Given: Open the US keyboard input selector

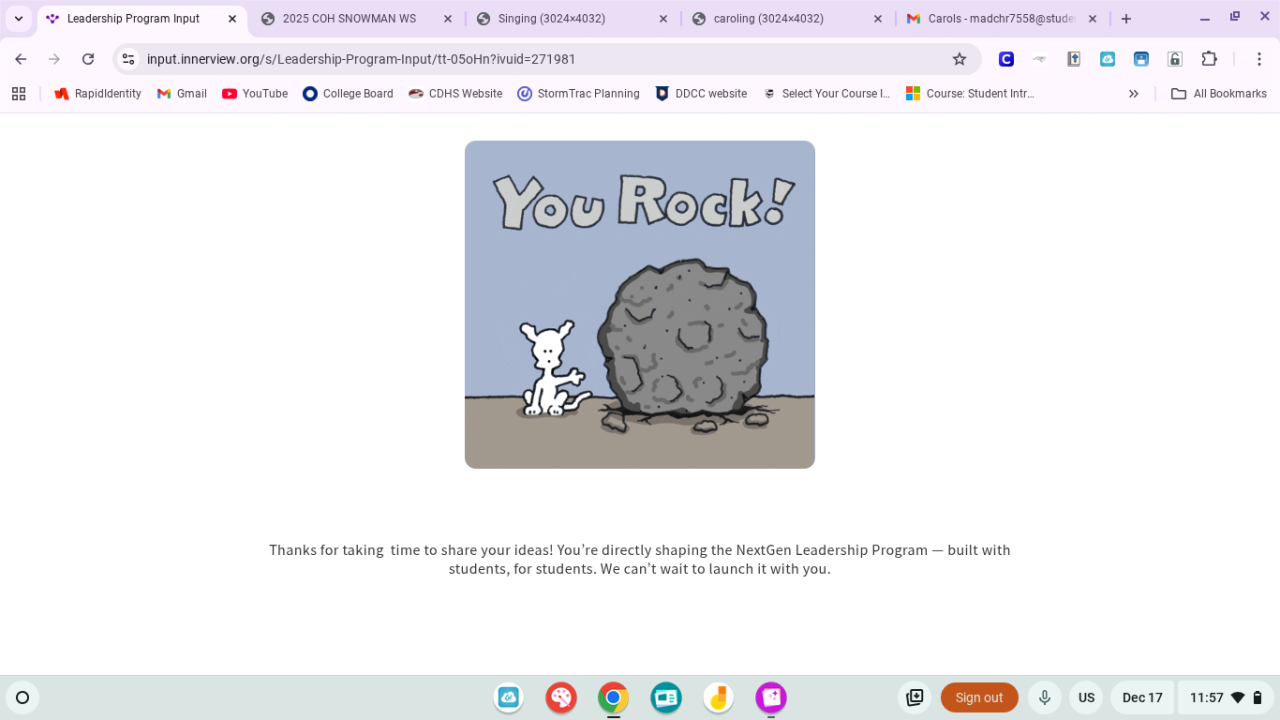Looking at the screenshot, I should click(x=1087, y=697).
